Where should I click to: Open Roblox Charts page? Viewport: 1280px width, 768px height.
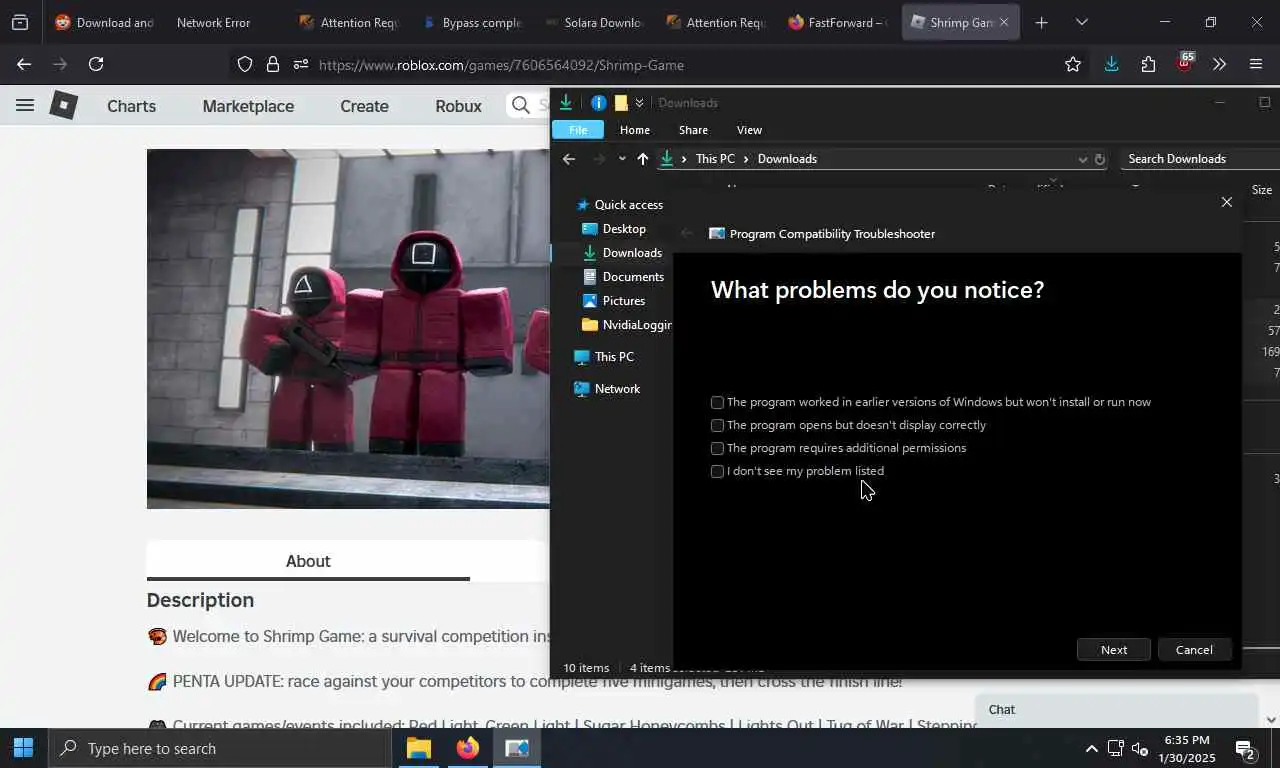131,106
